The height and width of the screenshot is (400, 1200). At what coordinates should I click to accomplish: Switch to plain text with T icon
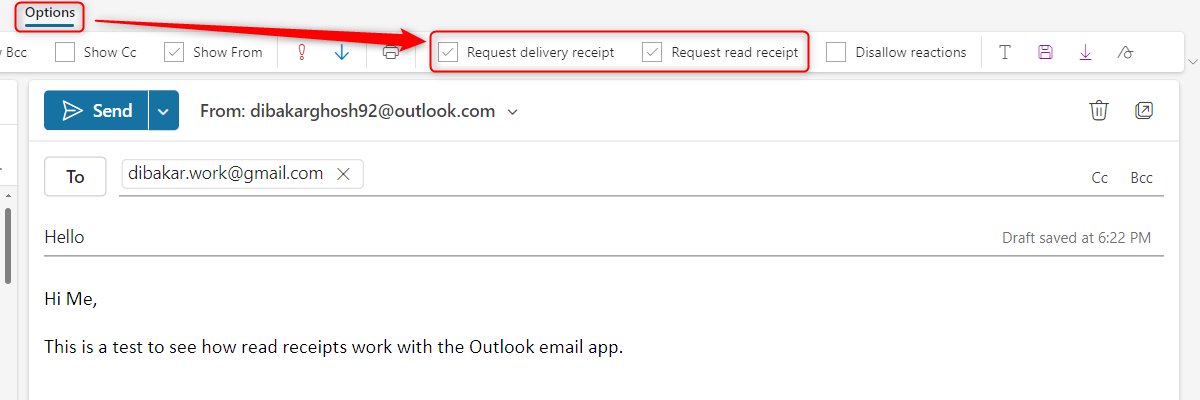pyautogui.click(x=1005, y=52)
